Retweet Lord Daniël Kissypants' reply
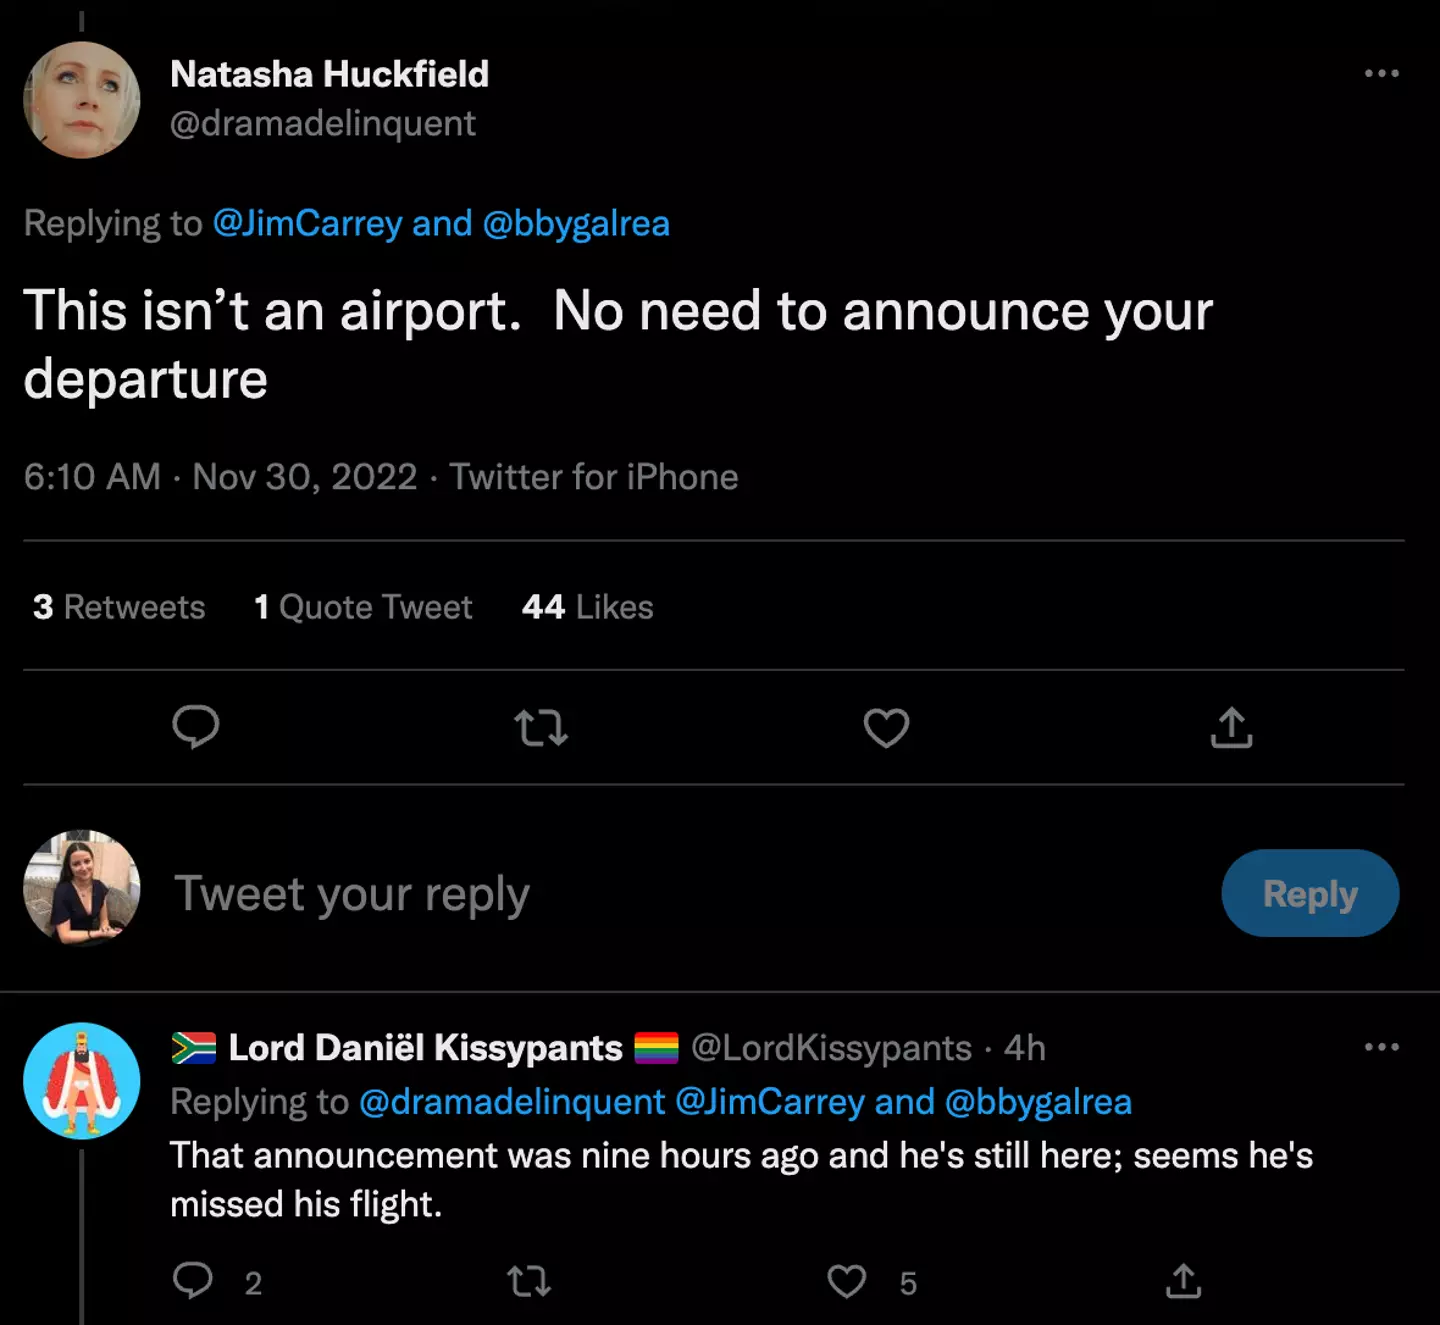 tap(528, 1281)
